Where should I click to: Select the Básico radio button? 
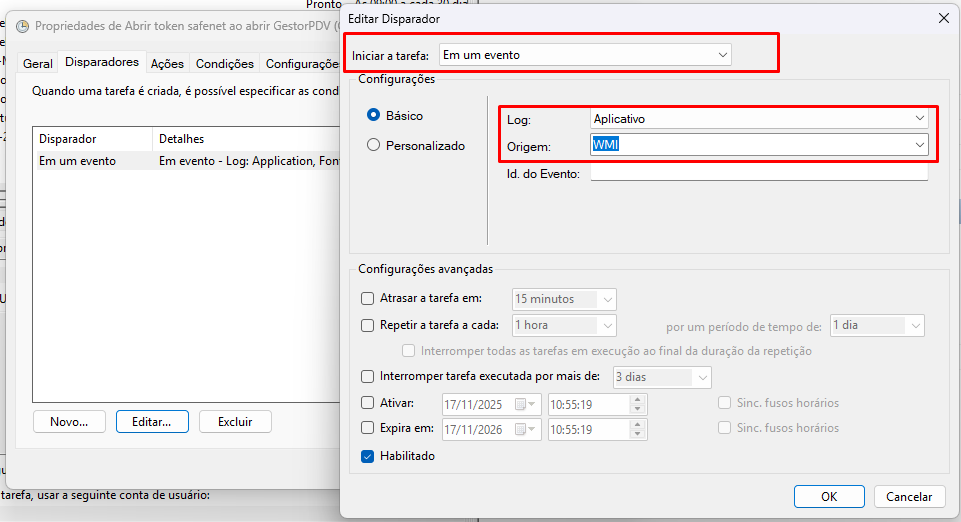click(x=375, y=116)
